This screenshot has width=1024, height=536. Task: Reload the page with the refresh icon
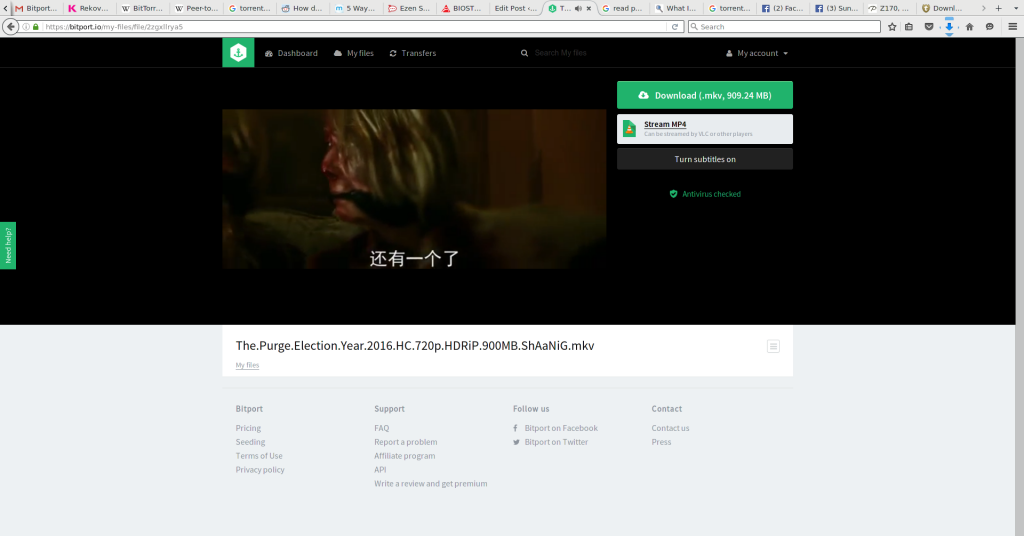(675, 27)
